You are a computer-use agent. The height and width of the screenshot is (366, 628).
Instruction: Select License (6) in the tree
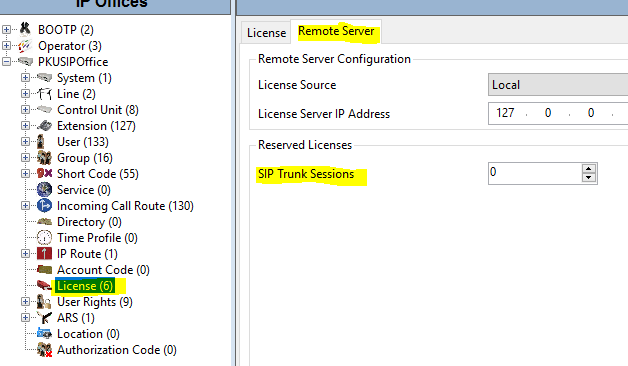(85, 286)
